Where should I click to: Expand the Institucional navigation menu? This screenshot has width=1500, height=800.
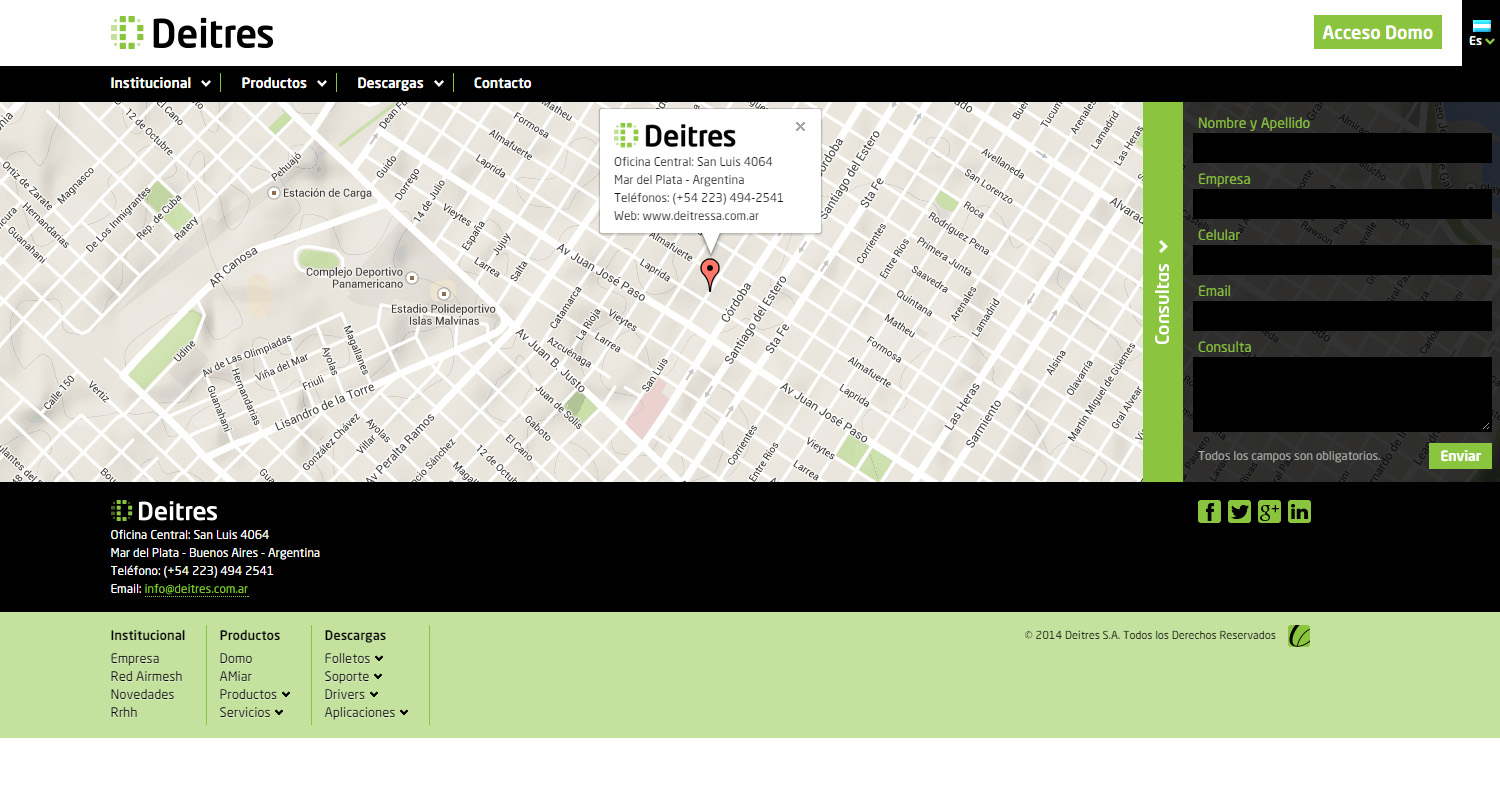click(160, 83)
